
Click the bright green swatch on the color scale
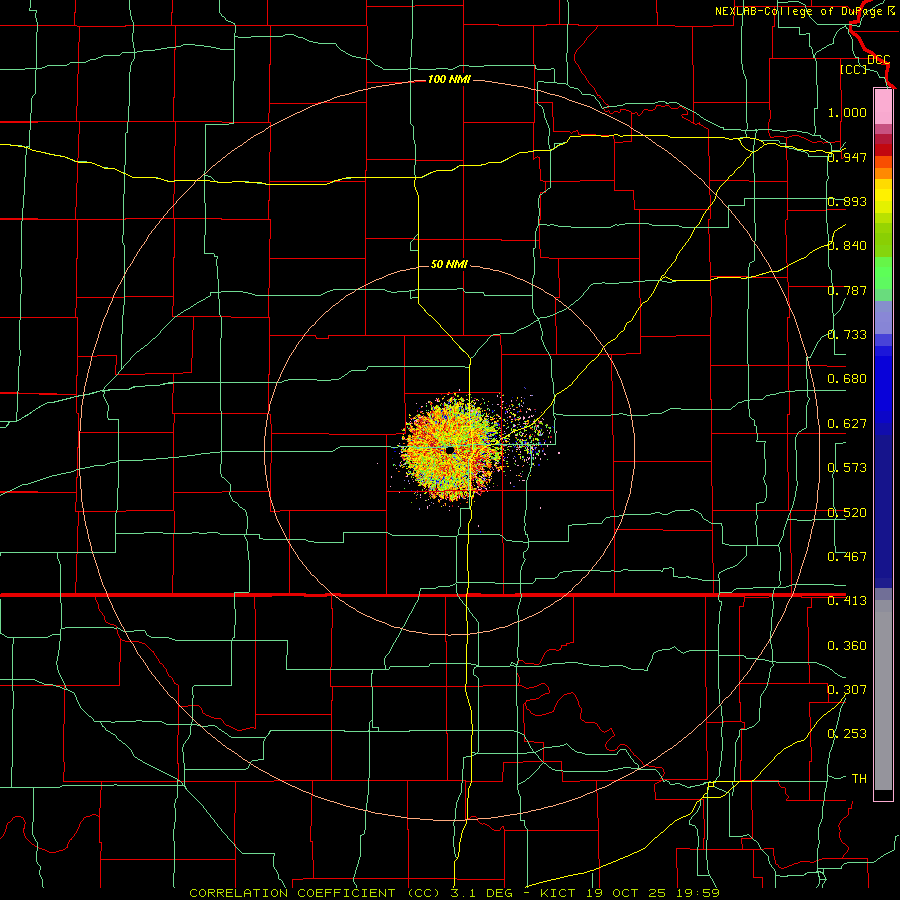point(883,273)
